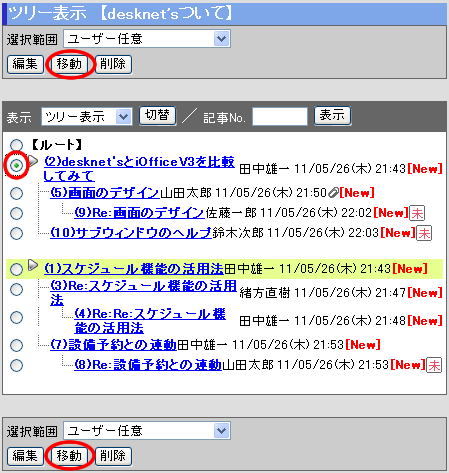The width and height of the screenshot is (449, 473).
Task: Click the 未 unread icon on article 9
Action: click(x=417, y=213)
